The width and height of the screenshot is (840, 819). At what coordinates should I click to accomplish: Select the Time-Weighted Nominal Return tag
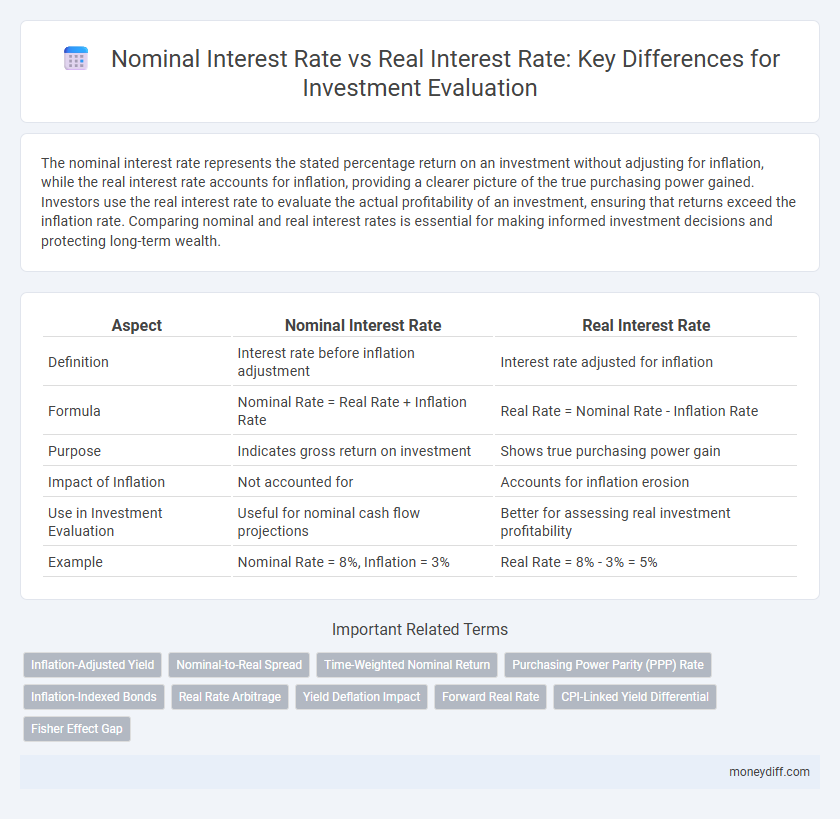coord(407,665)
